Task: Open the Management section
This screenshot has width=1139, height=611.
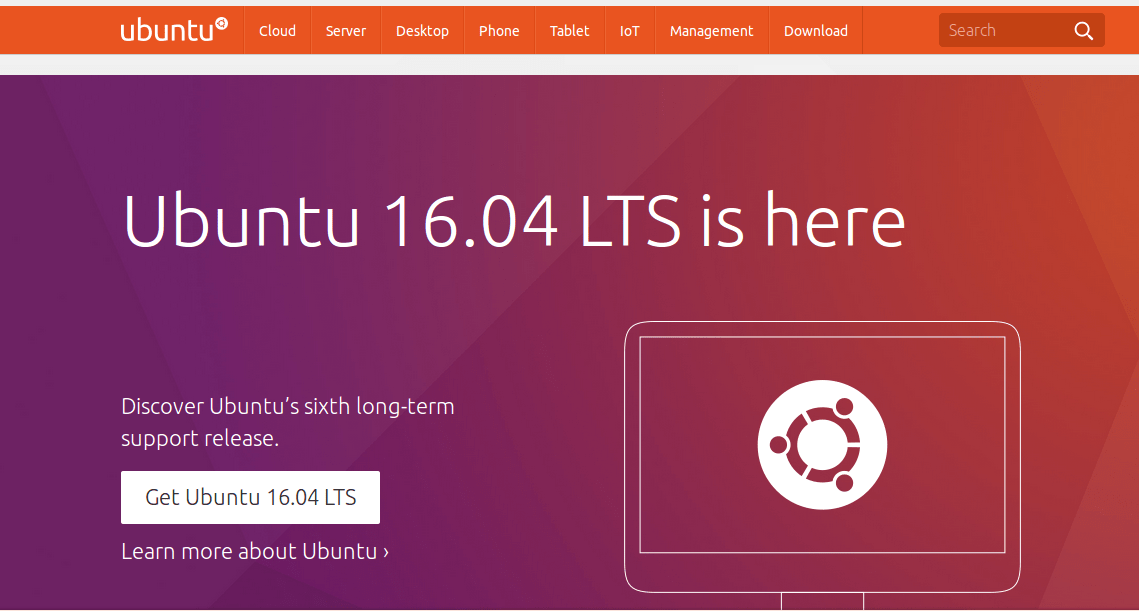Action: 711,30
